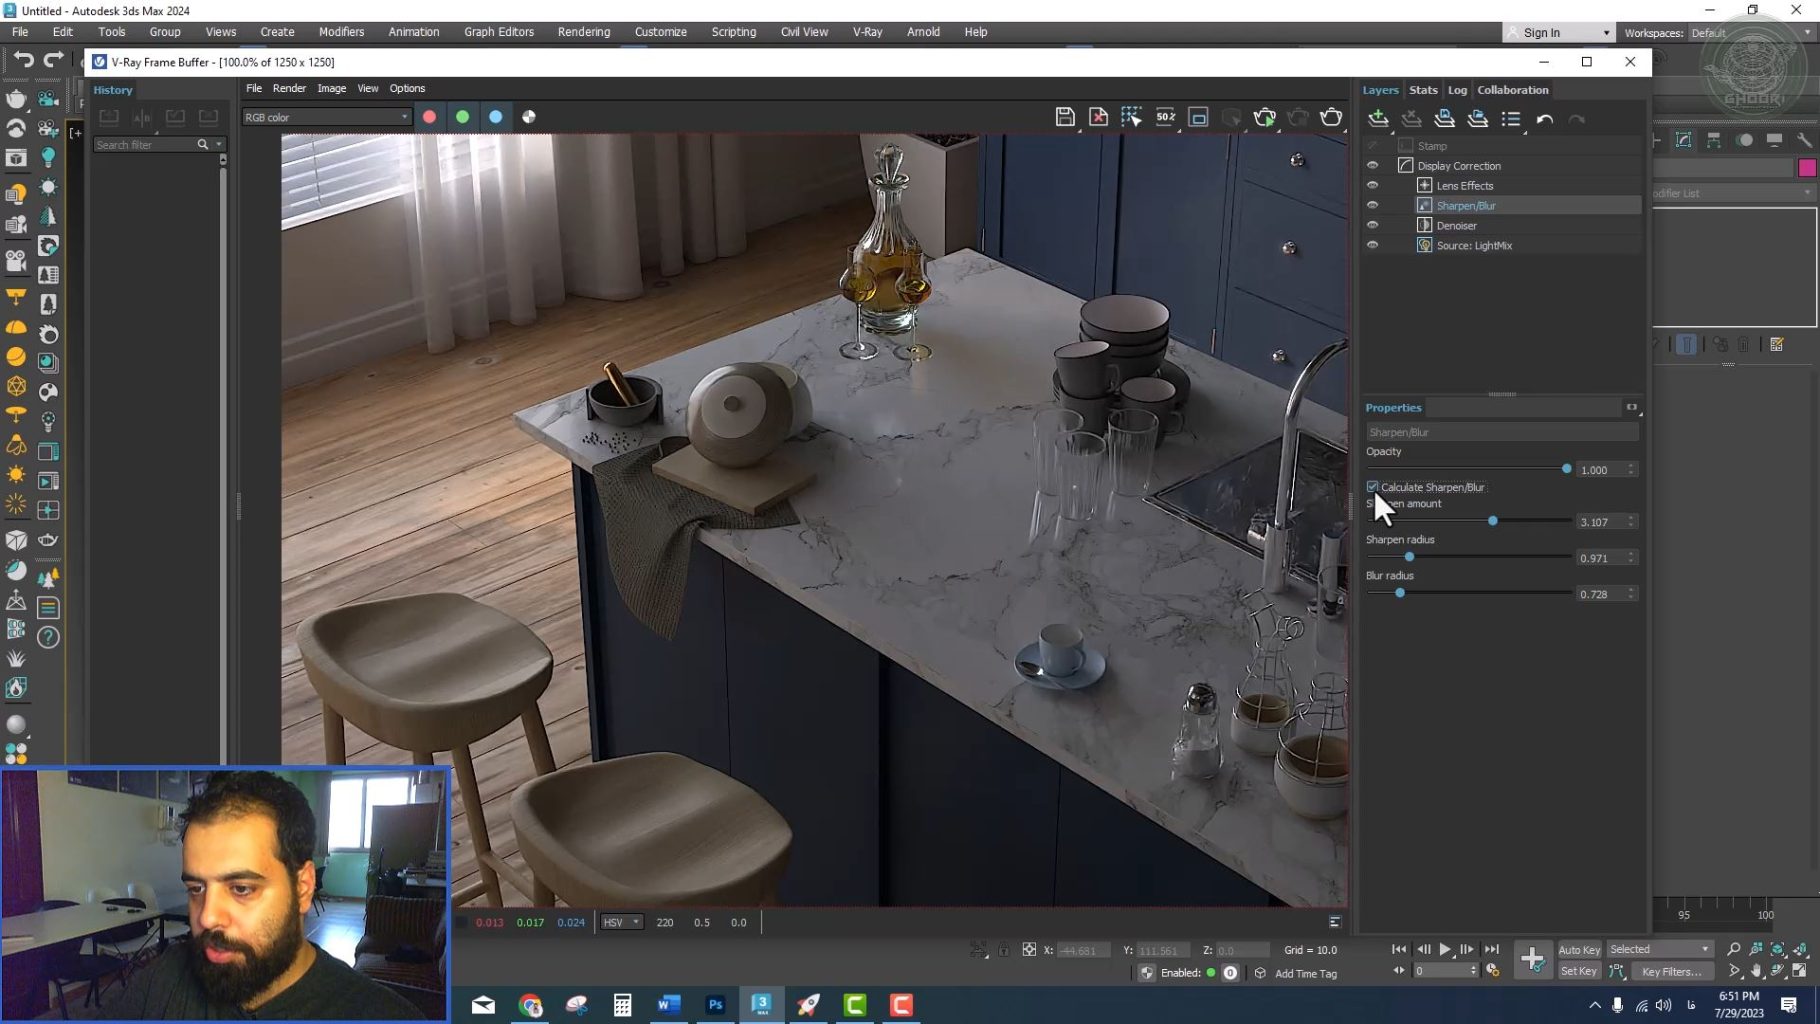
Task: Hide the Denoiser layer
Action: tap(1372, 225)
